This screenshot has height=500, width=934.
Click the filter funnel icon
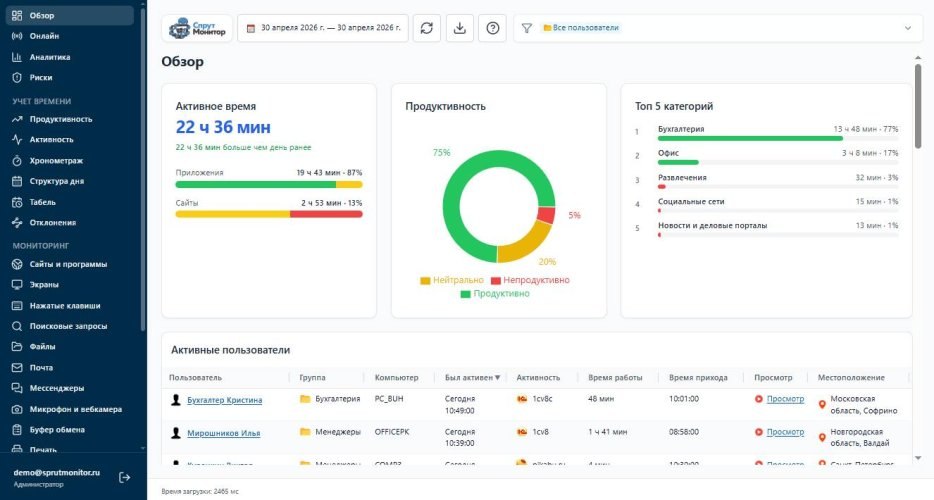point(527,28)
